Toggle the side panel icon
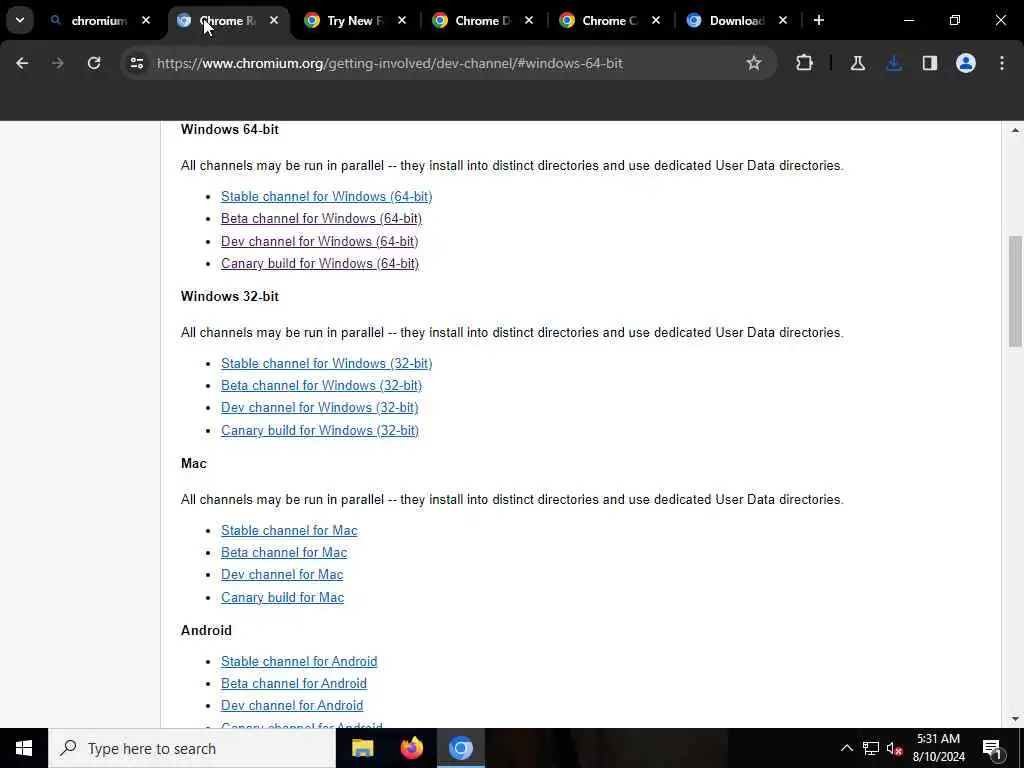 (930, 63)
